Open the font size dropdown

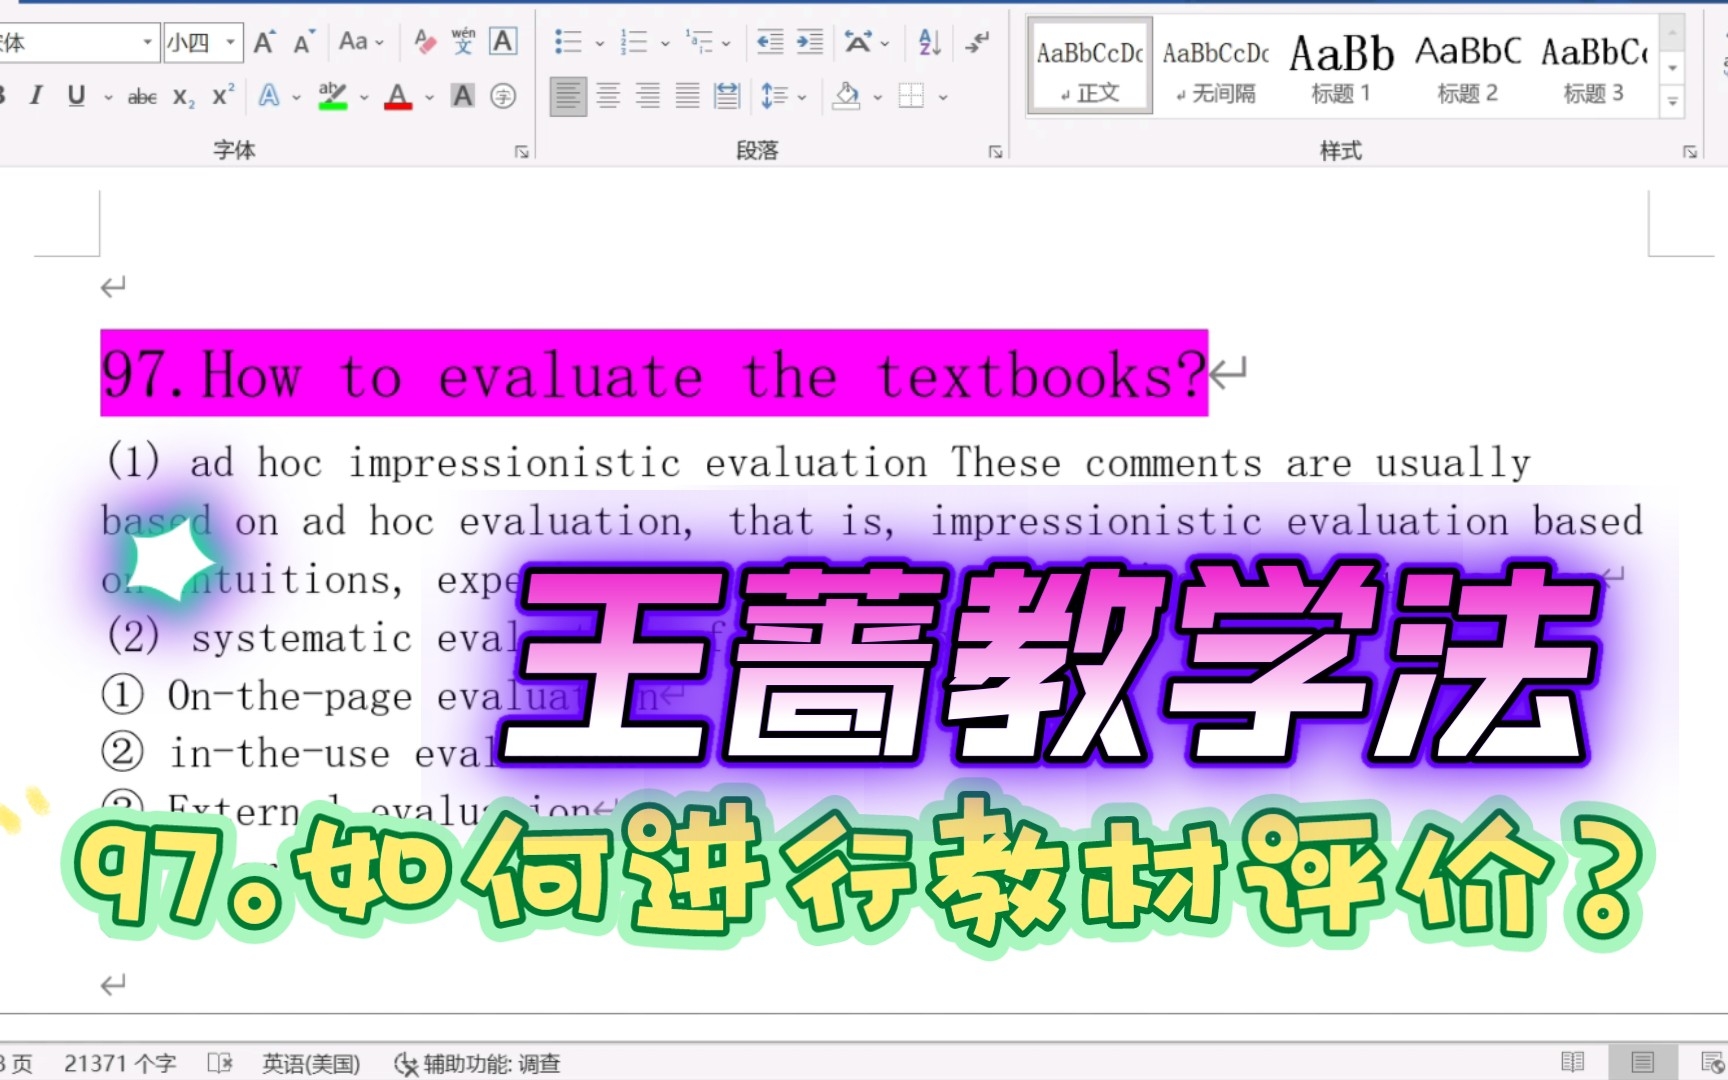click(x=229, y=42)
